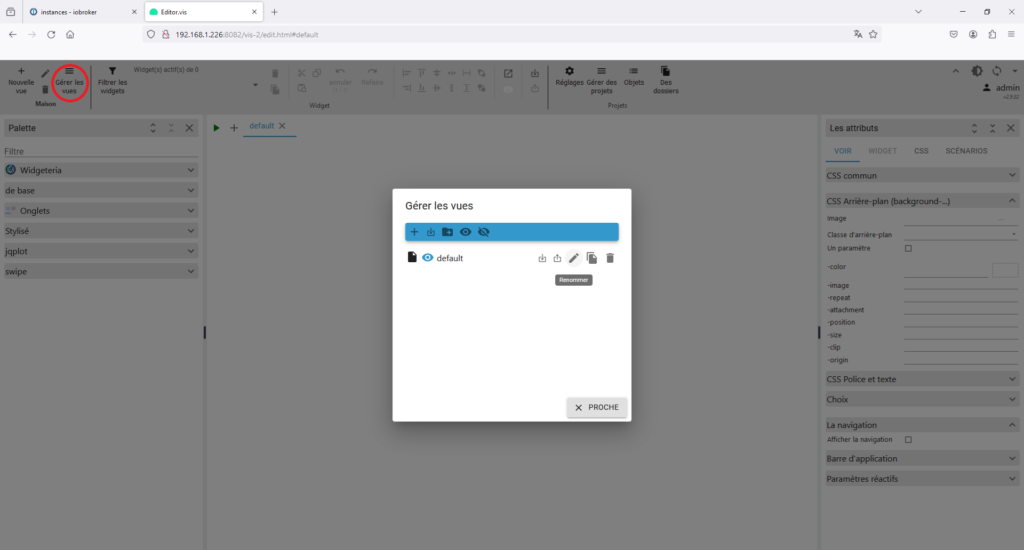Hide all views with the crossed-eye icon
1024x550 pixels.
click(483, 232)
